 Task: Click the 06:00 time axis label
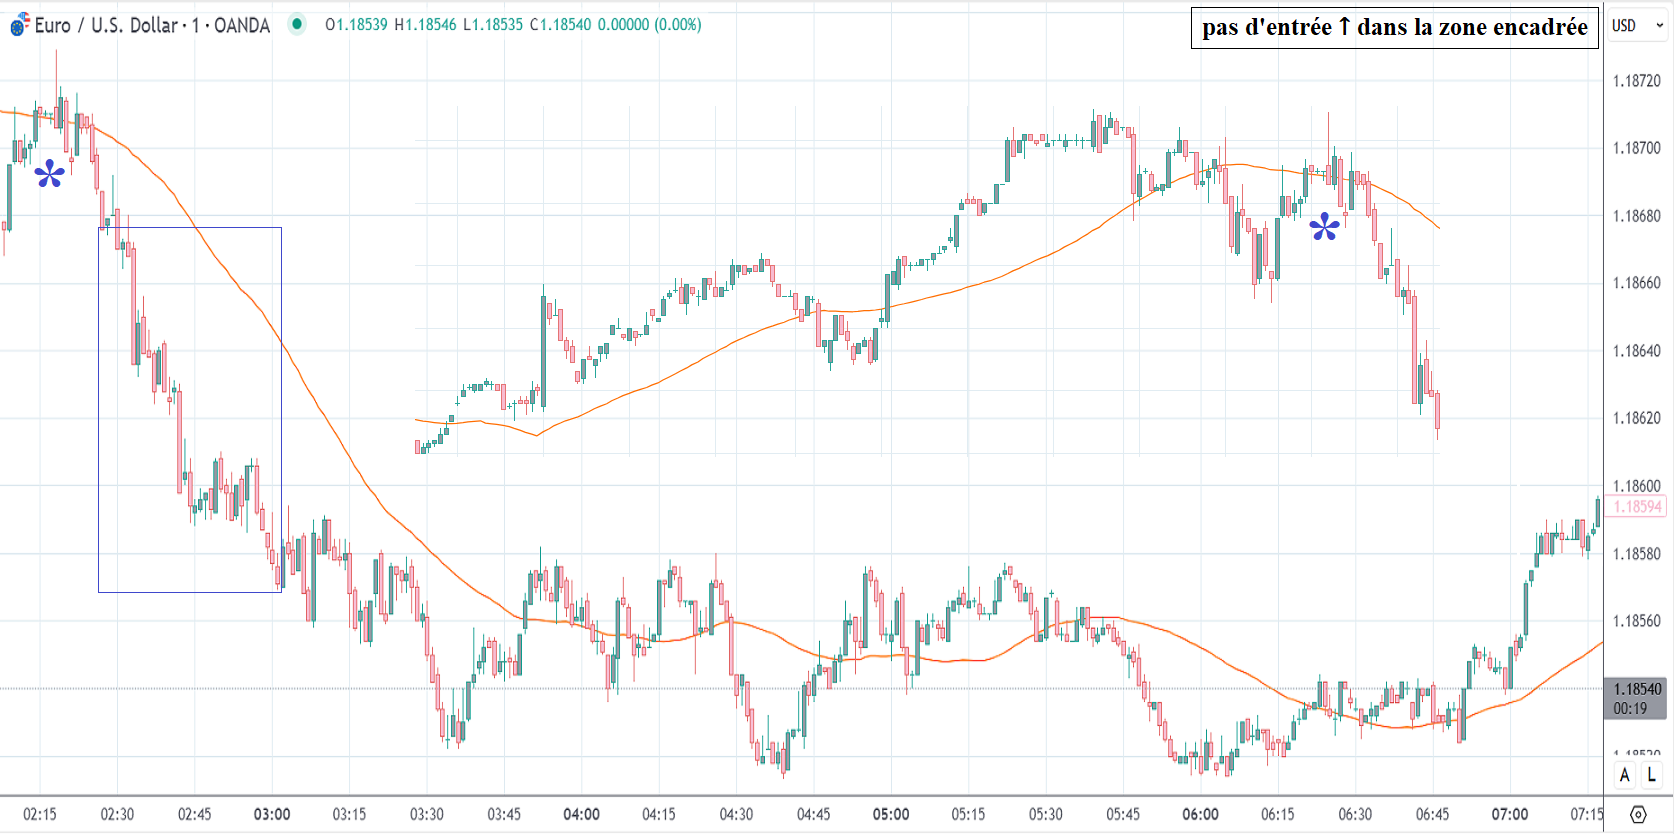1200,814
